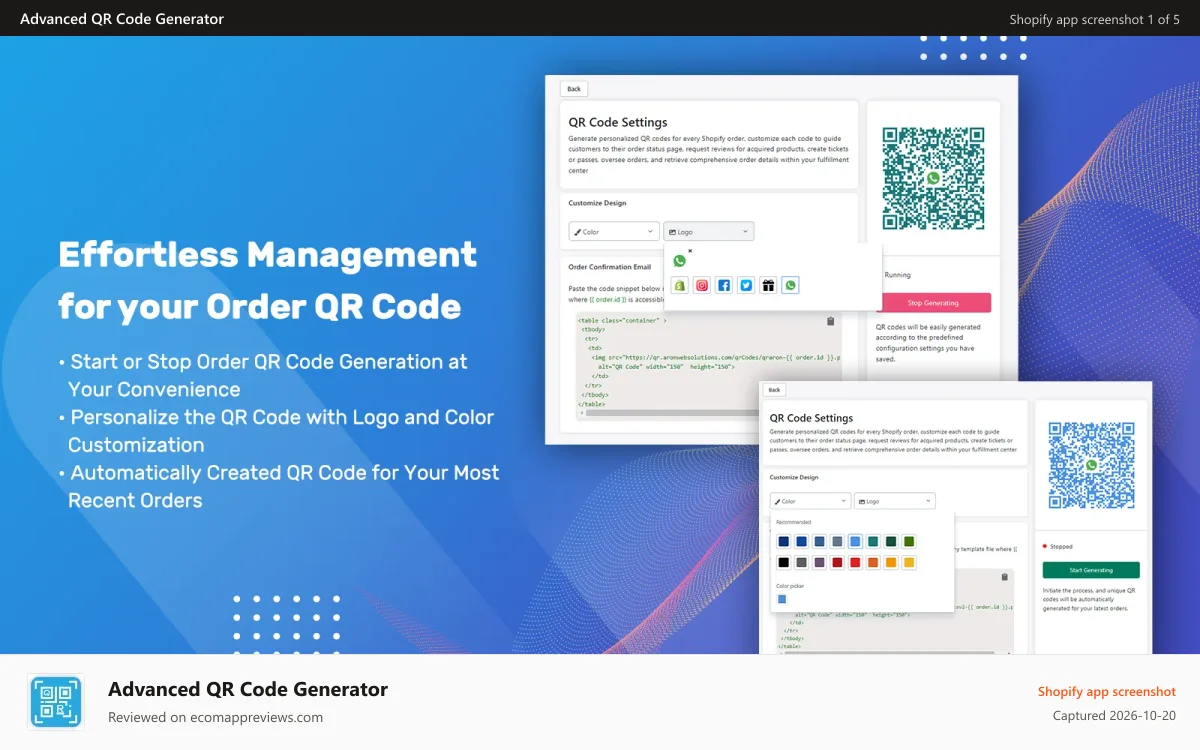
Task: Open the custom Color picker square
Action: tap(782, 599)
